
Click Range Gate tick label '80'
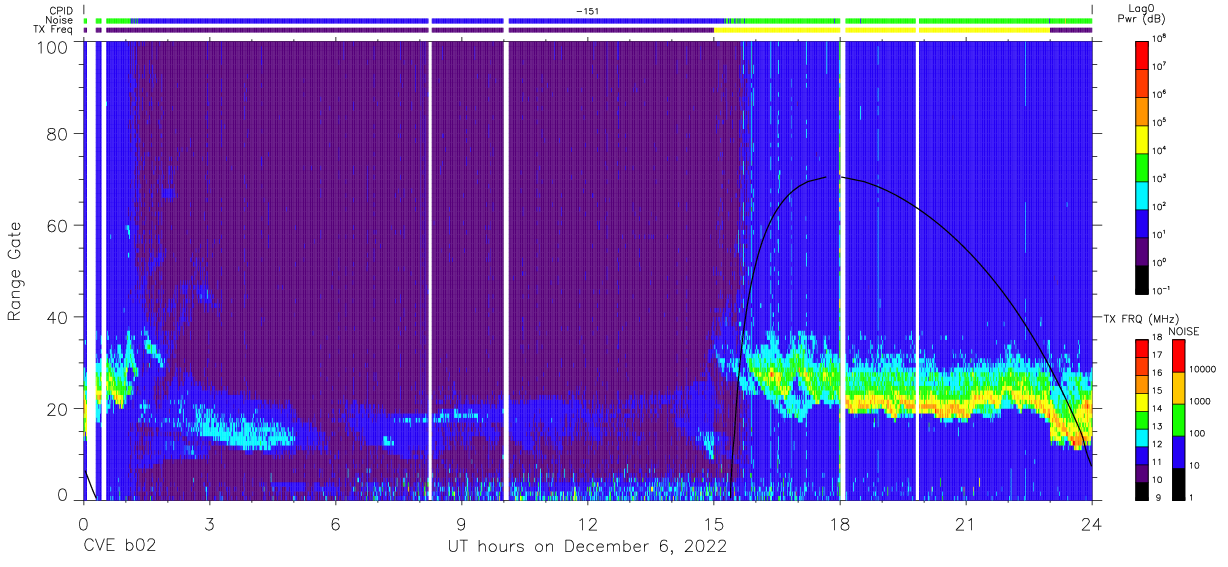coord(57,133)
